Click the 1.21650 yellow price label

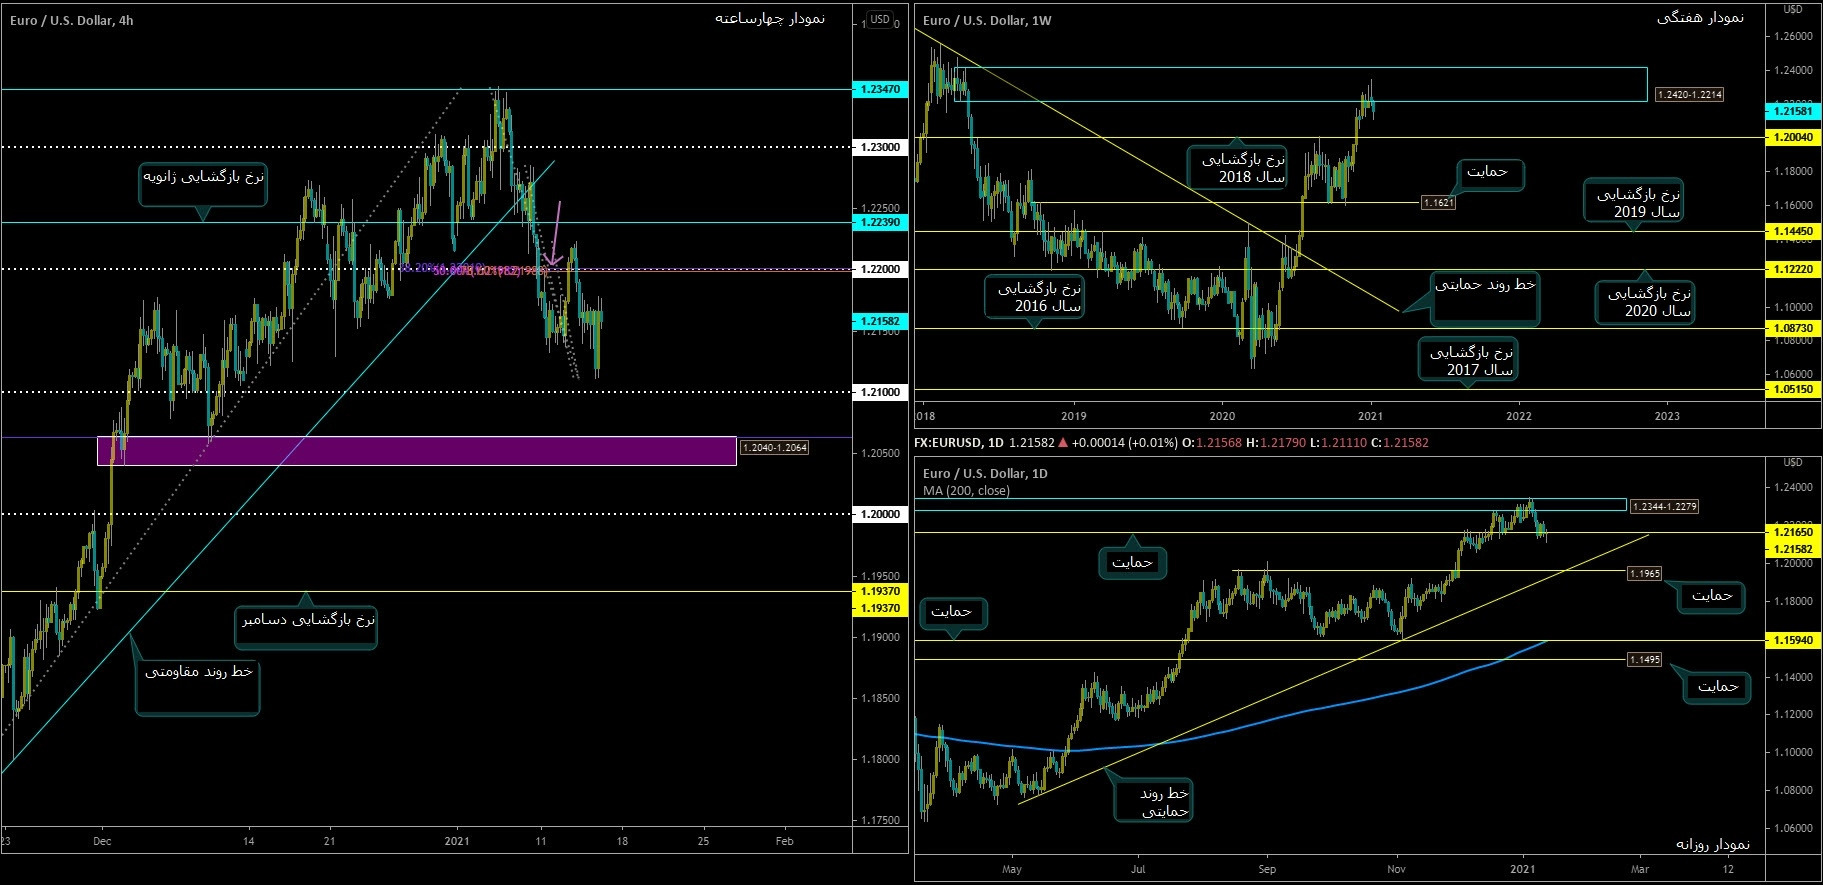1791,533
